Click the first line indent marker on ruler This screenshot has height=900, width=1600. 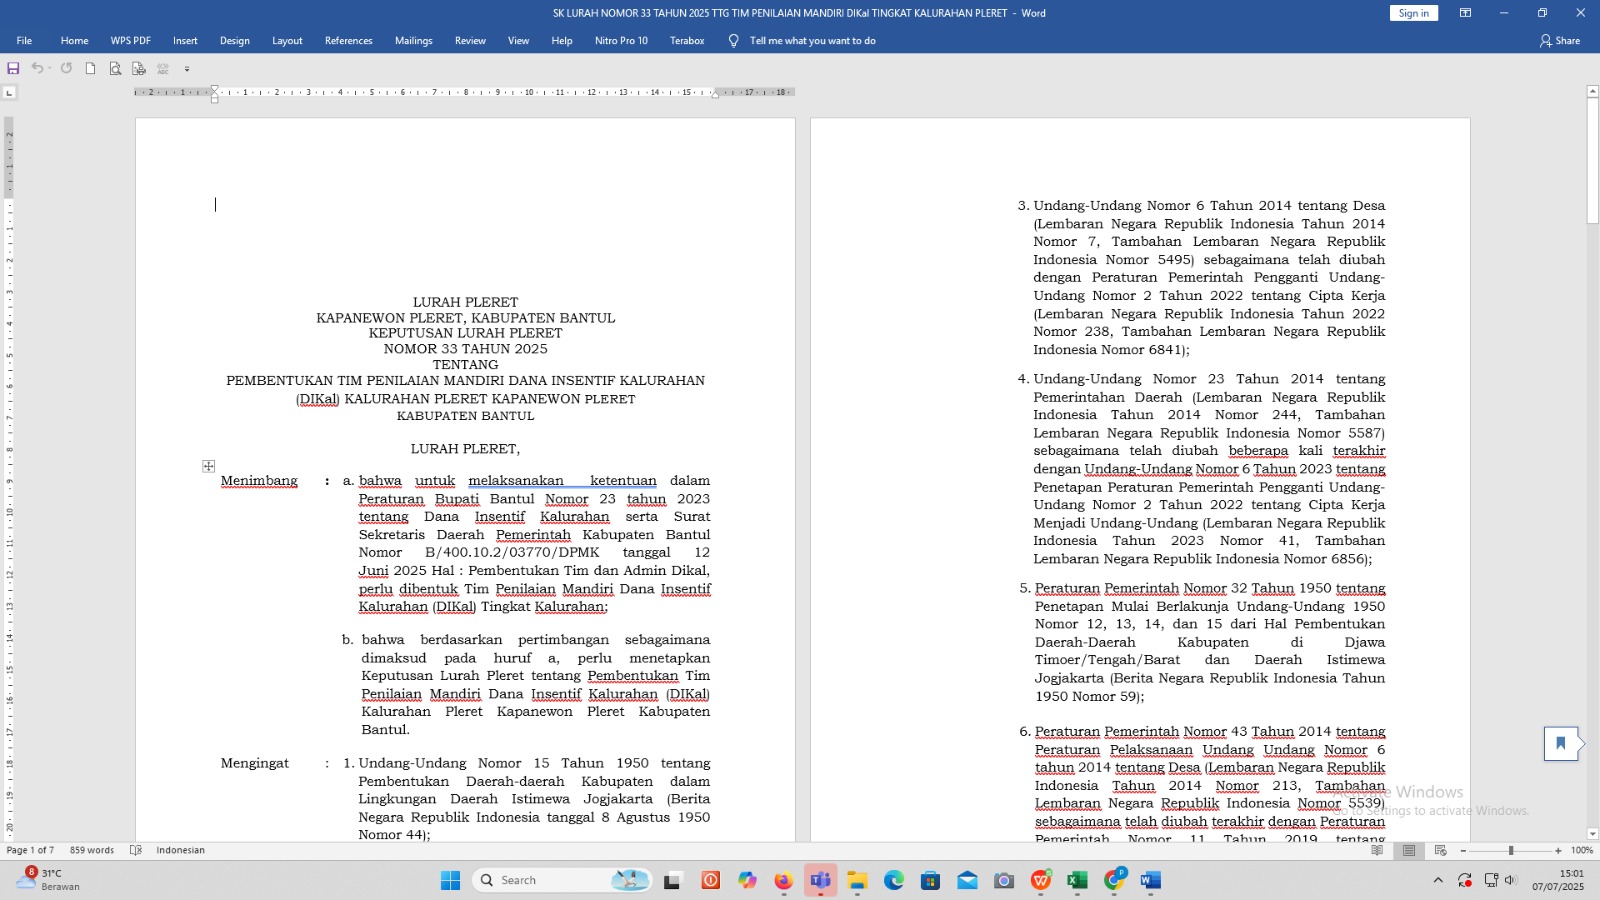tap(215, 89)
